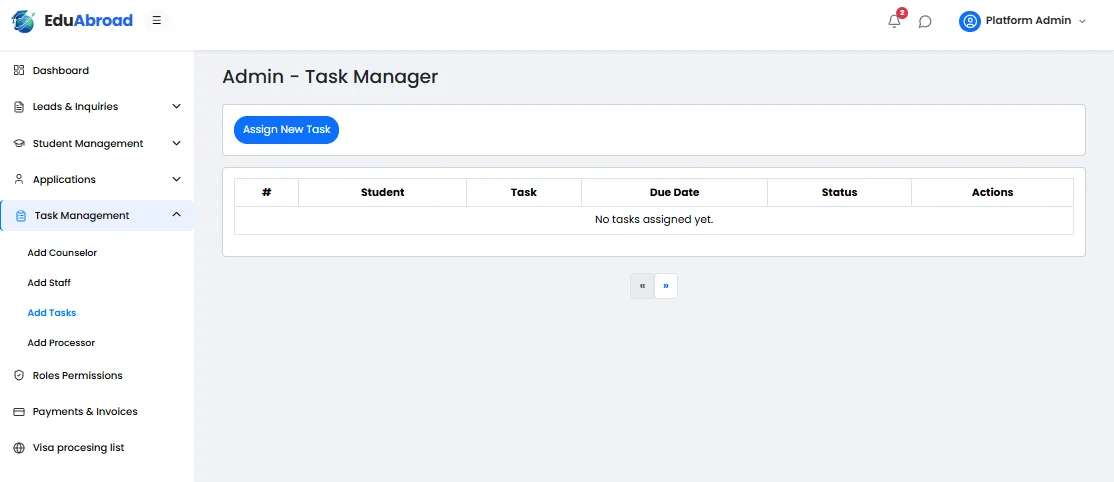Screen dimensions: 1114x482
Task: Click the Visa procesing list globe icon
Action: click(19, 448)
